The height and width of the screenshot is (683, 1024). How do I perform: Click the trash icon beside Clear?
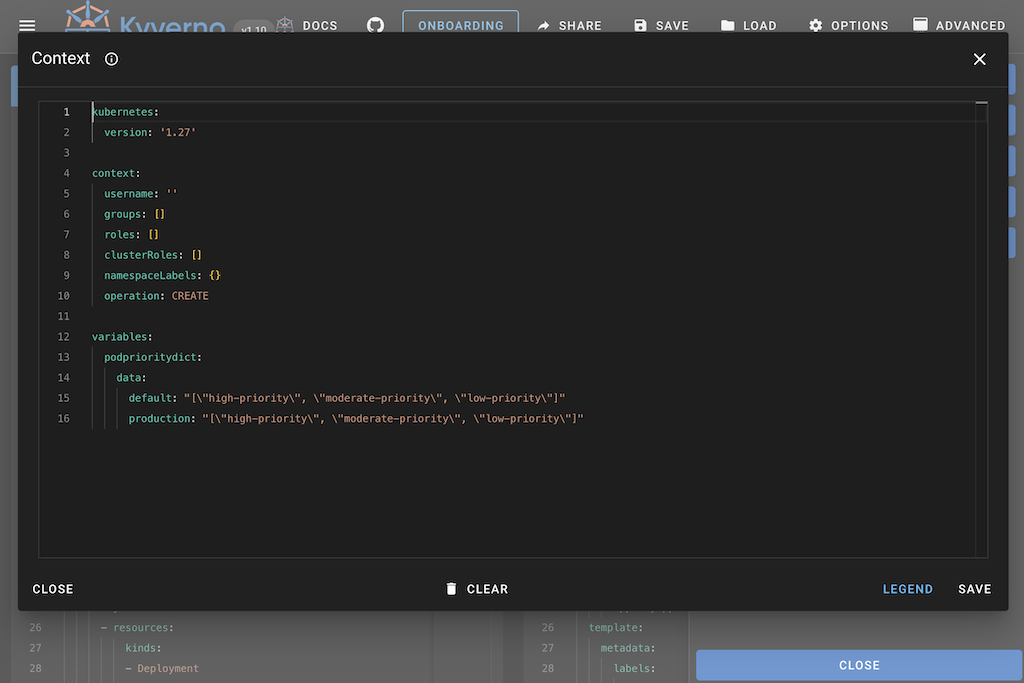point(451,589)
